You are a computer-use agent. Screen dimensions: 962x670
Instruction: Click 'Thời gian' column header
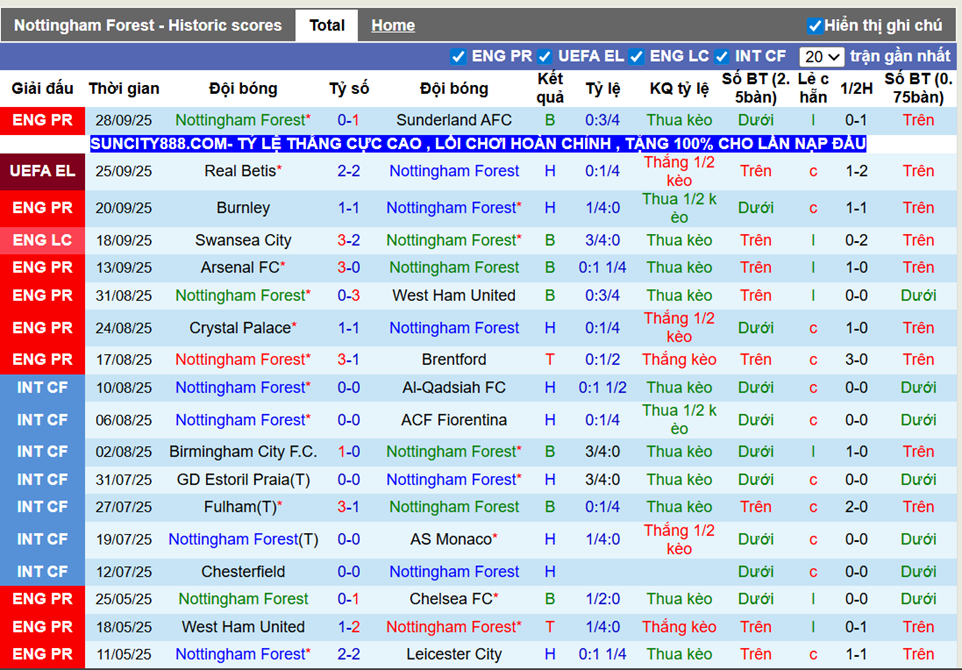click(124, 88)
